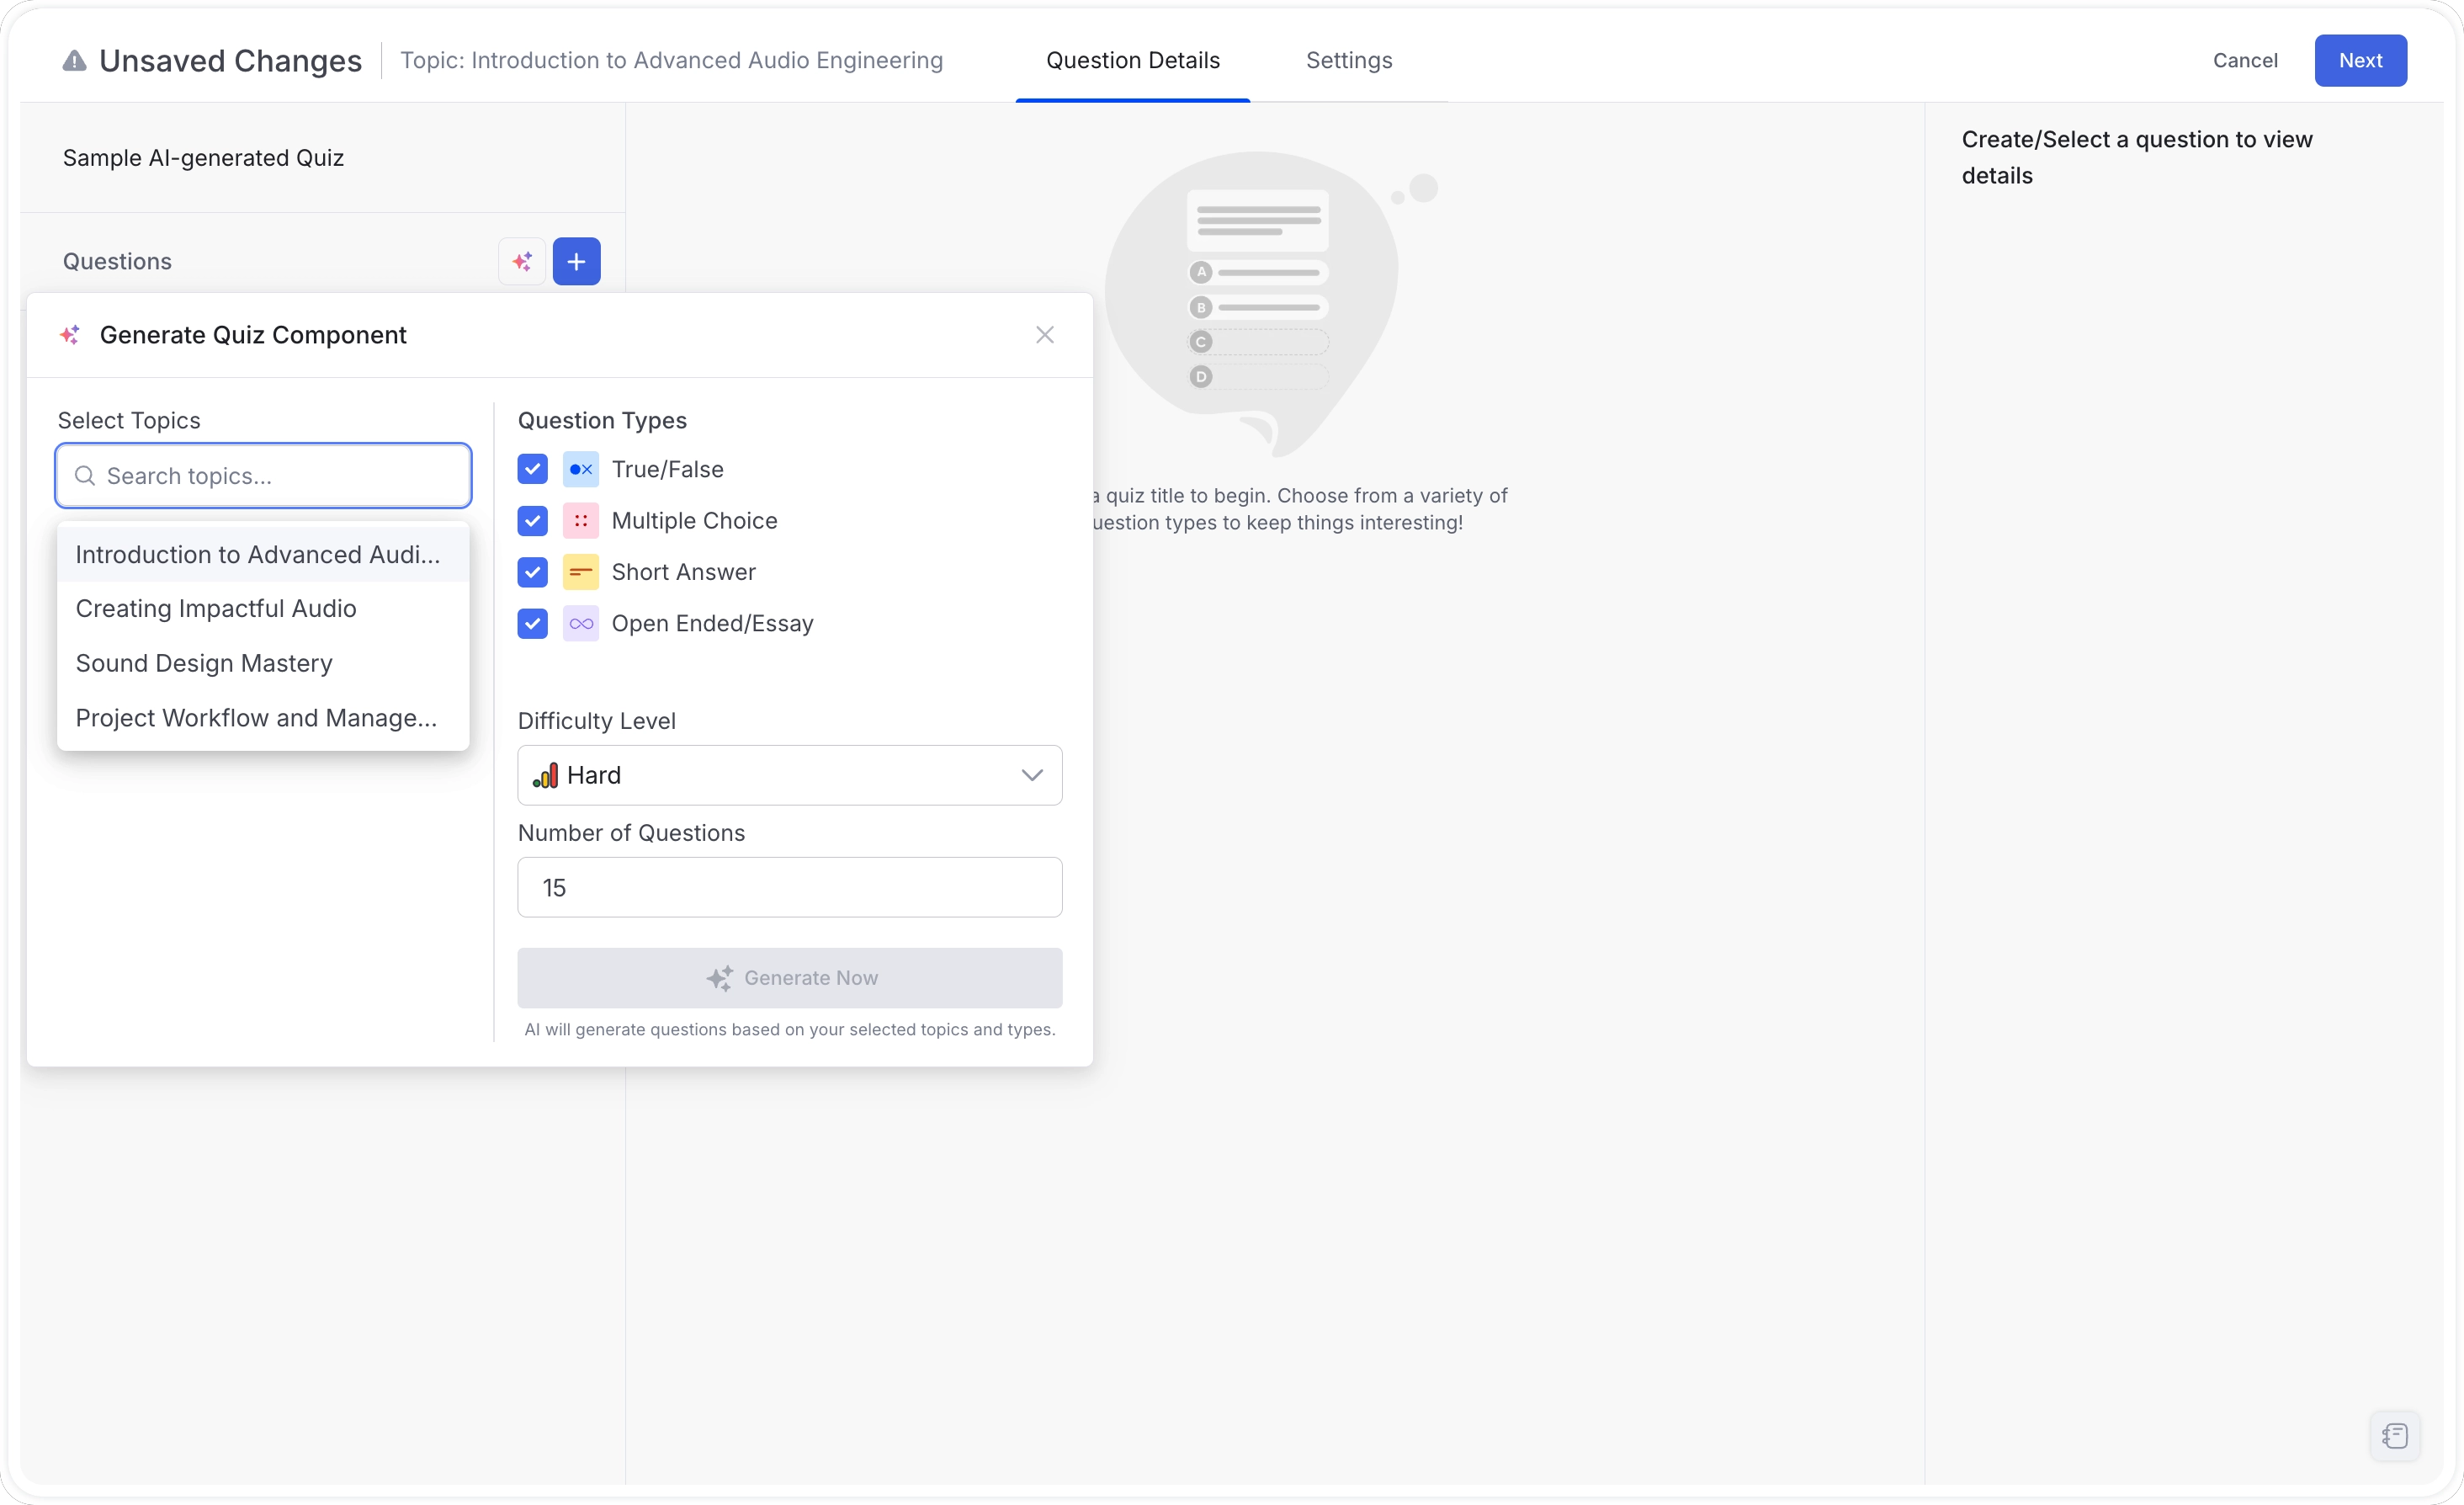
Task: Click the Topic: Introduction to Advanced Audio Engineering text
Action: click(671, 60)
